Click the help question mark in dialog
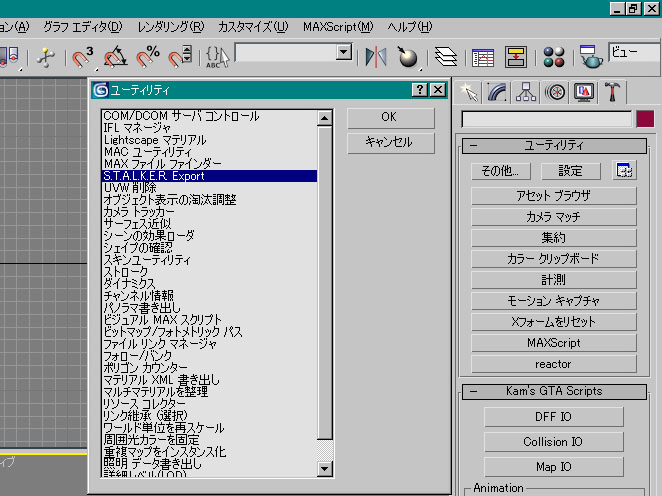The height and width of the screenshot is (496, 662). pos(419,89)
